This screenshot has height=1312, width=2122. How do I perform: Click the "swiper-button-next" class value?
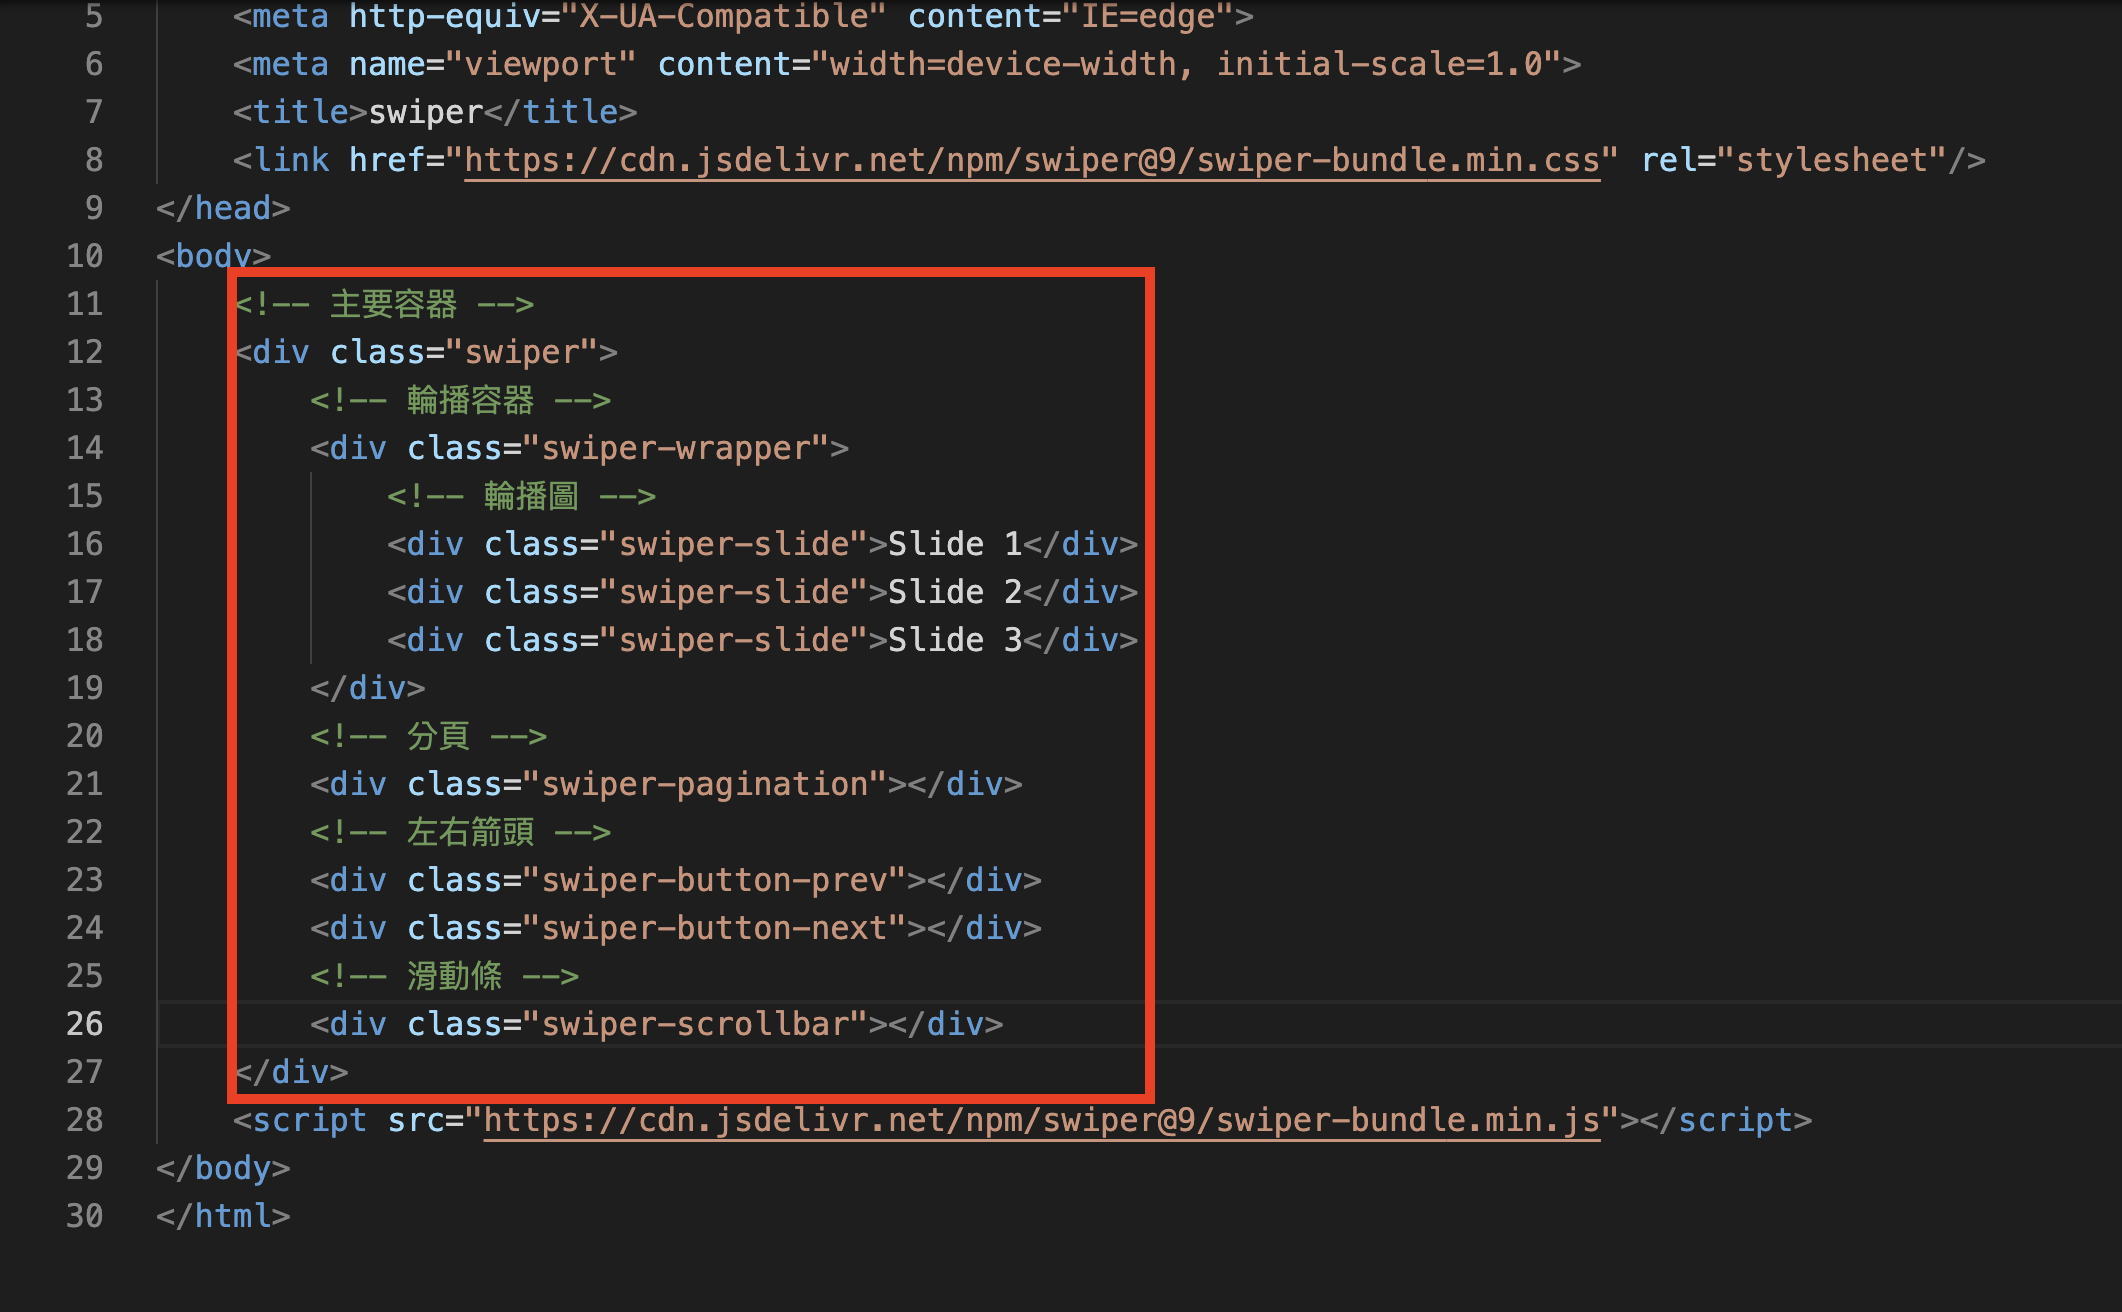[x=714, y=928]
